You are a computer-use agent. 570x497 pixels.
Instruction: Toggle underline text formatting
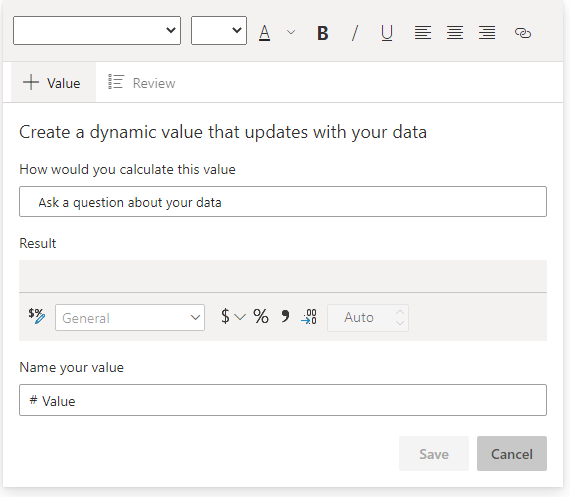pos(387,33)
